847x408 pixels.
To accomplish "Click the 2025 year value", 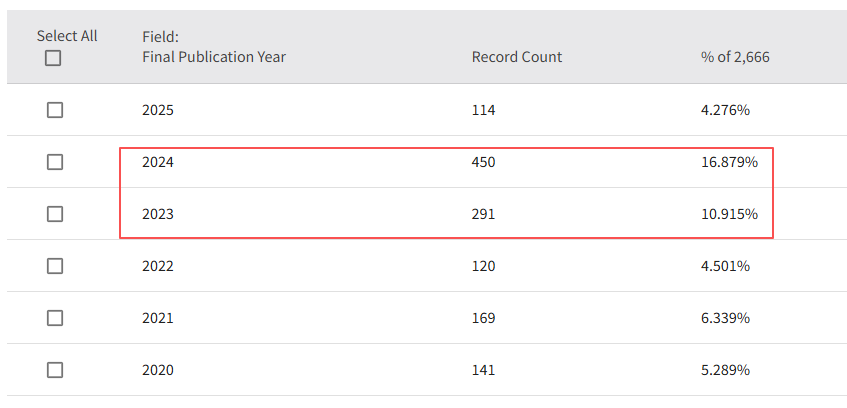I will click(x=158, y=110).
